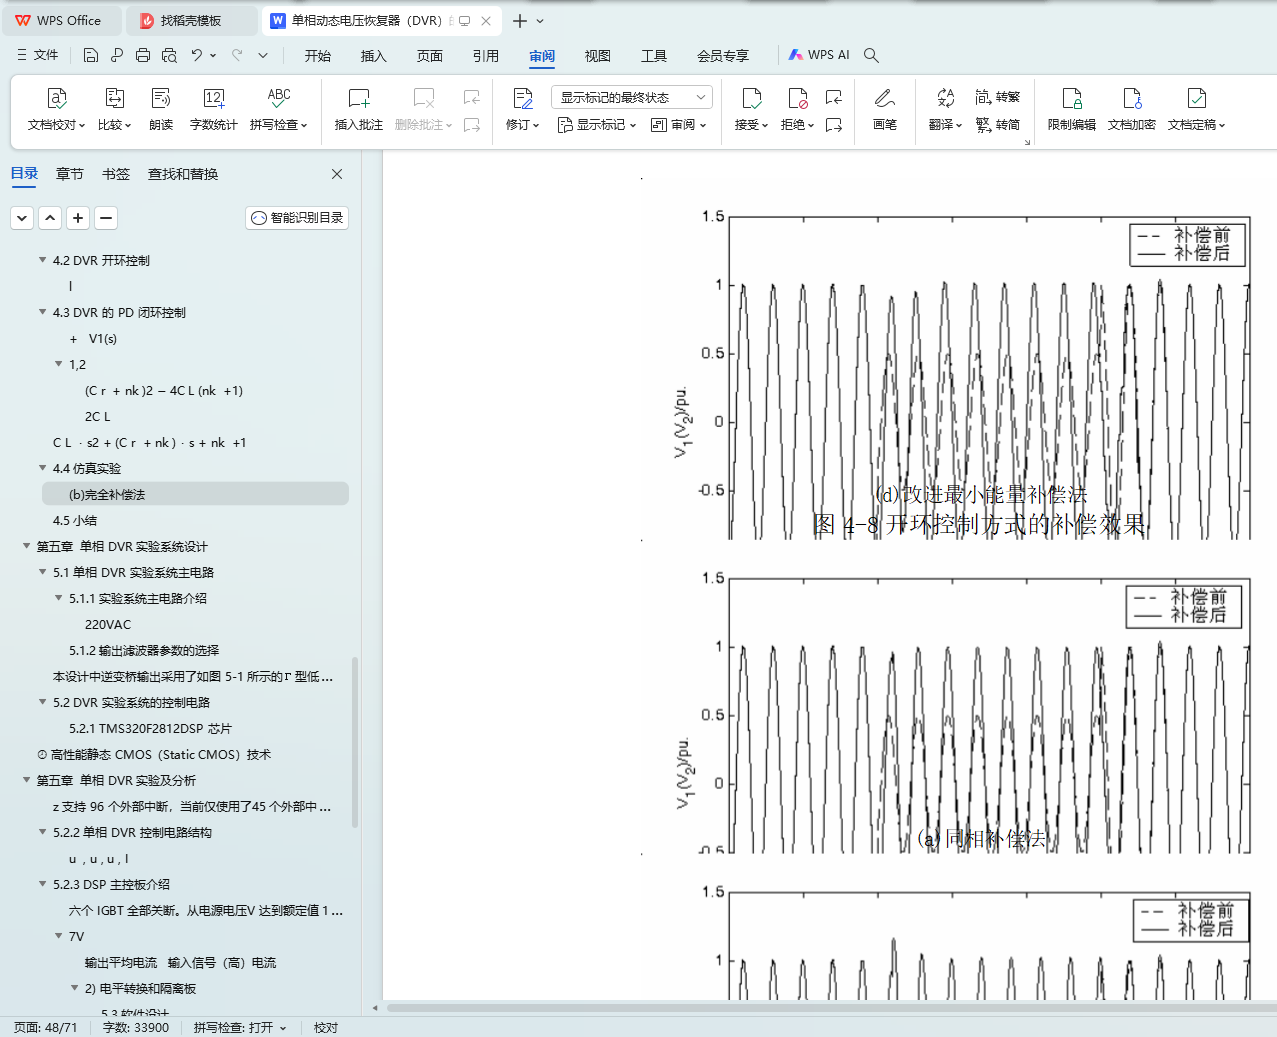Select the 4.5 小结 outline entry
The height and width of the screenshot is (1037, 1277).
tap(75, 520)
